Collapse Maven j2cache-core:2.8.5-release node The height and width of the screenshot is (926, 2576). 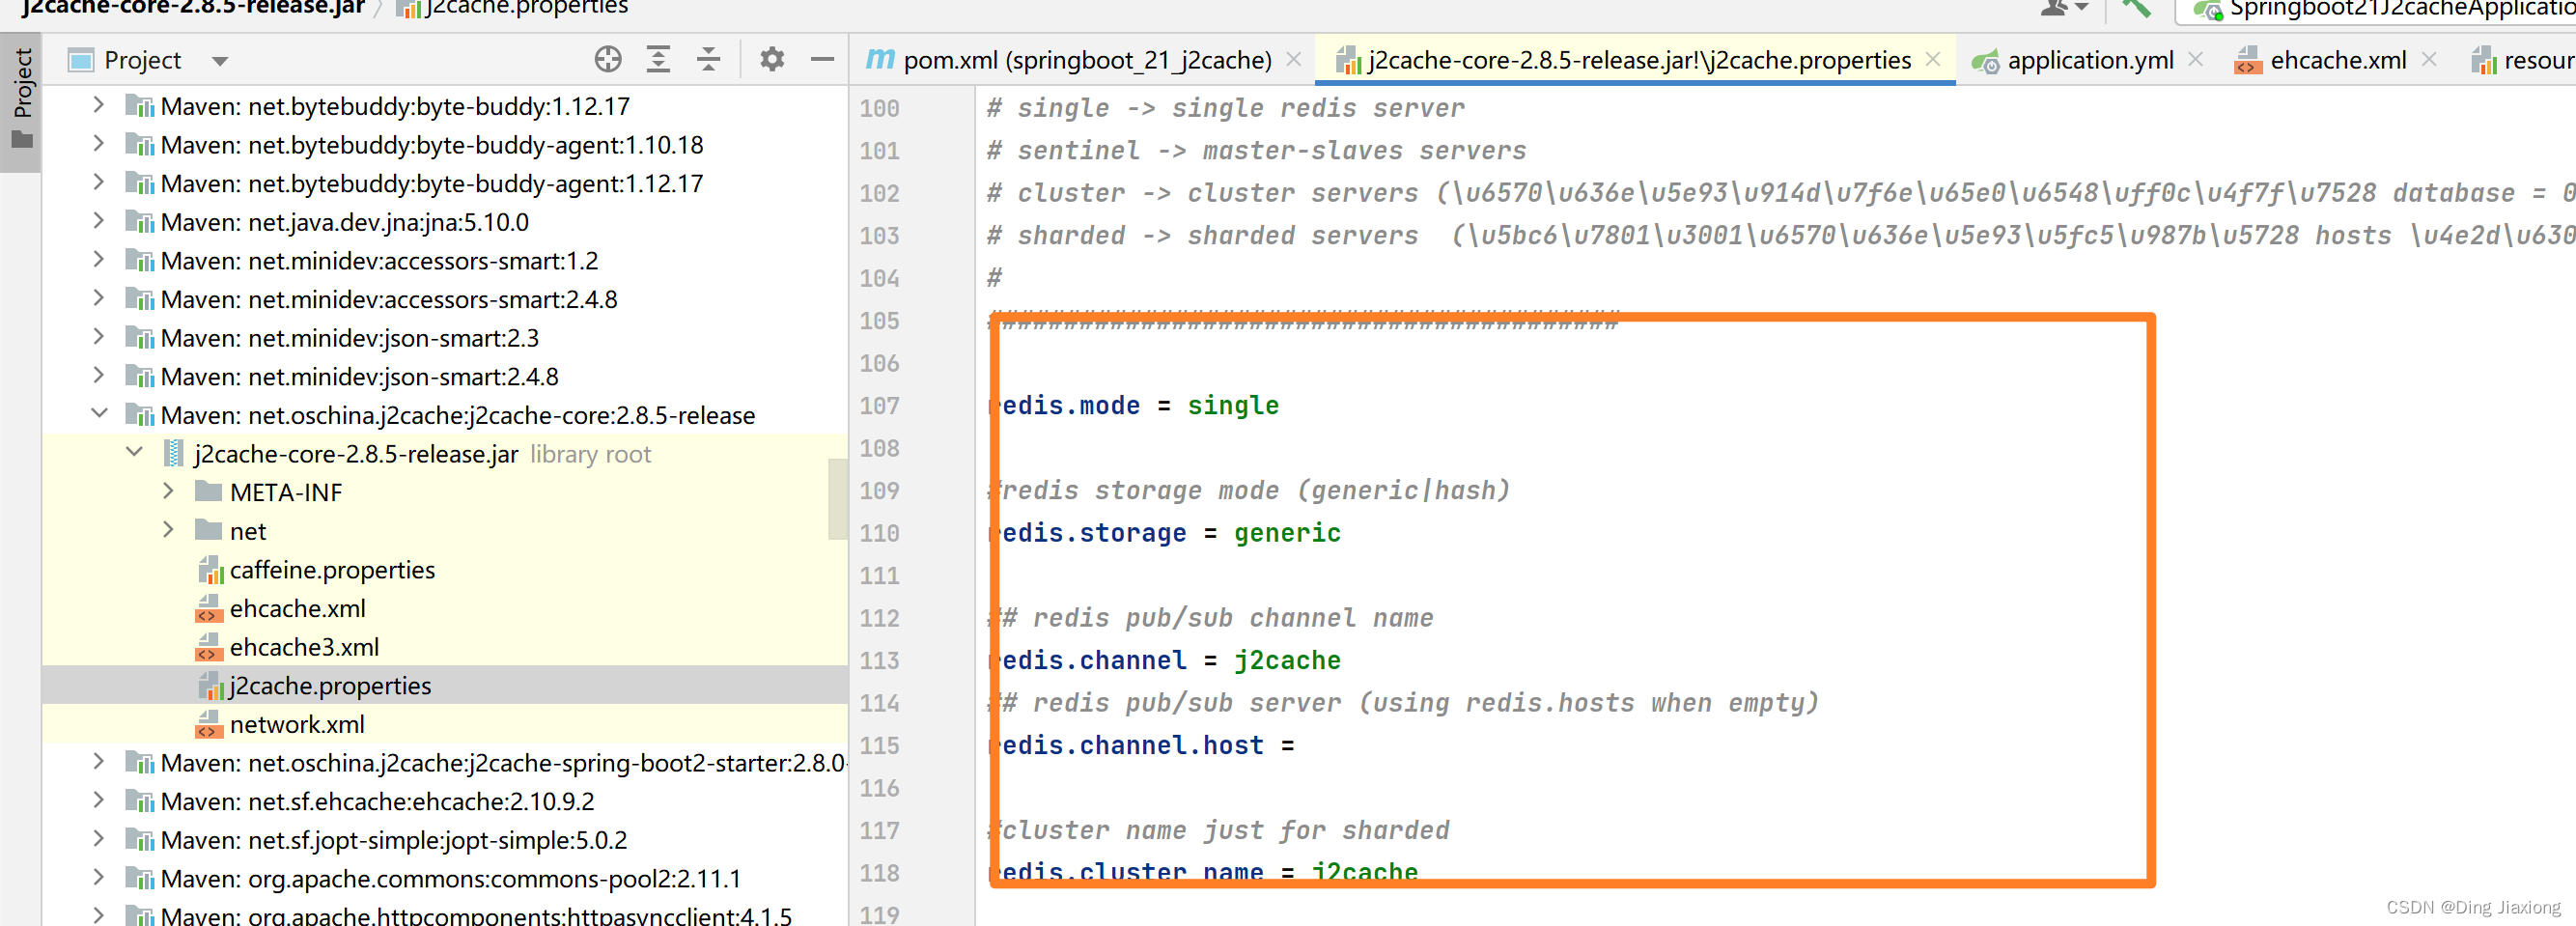[x=98, y=414]
